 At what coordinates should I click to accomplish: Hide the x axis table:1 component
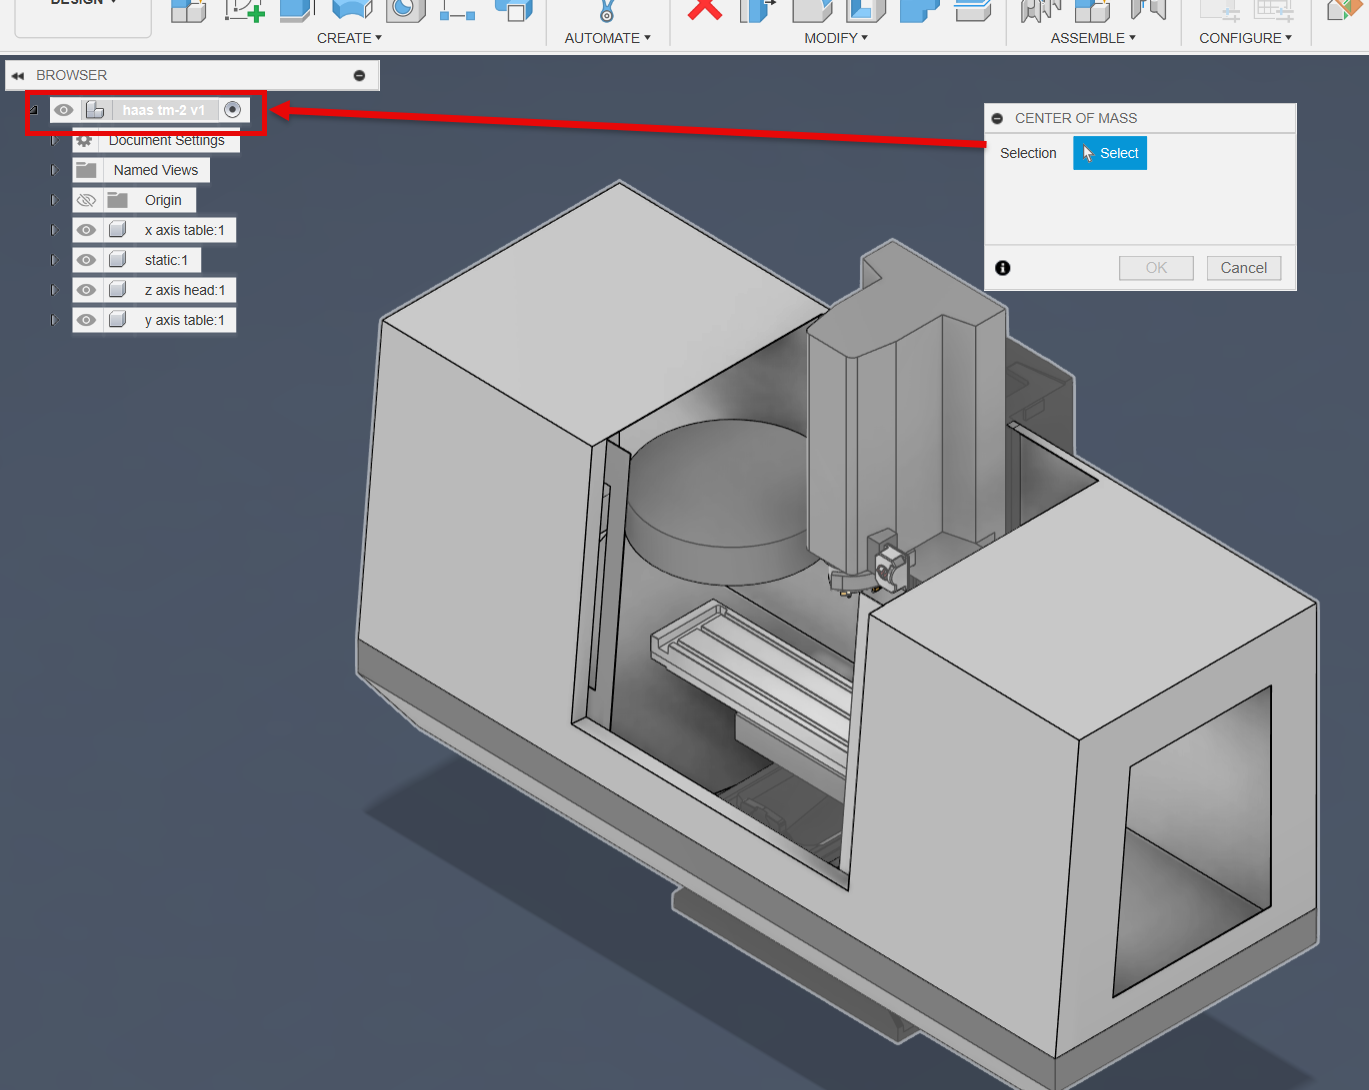(86, 229)
